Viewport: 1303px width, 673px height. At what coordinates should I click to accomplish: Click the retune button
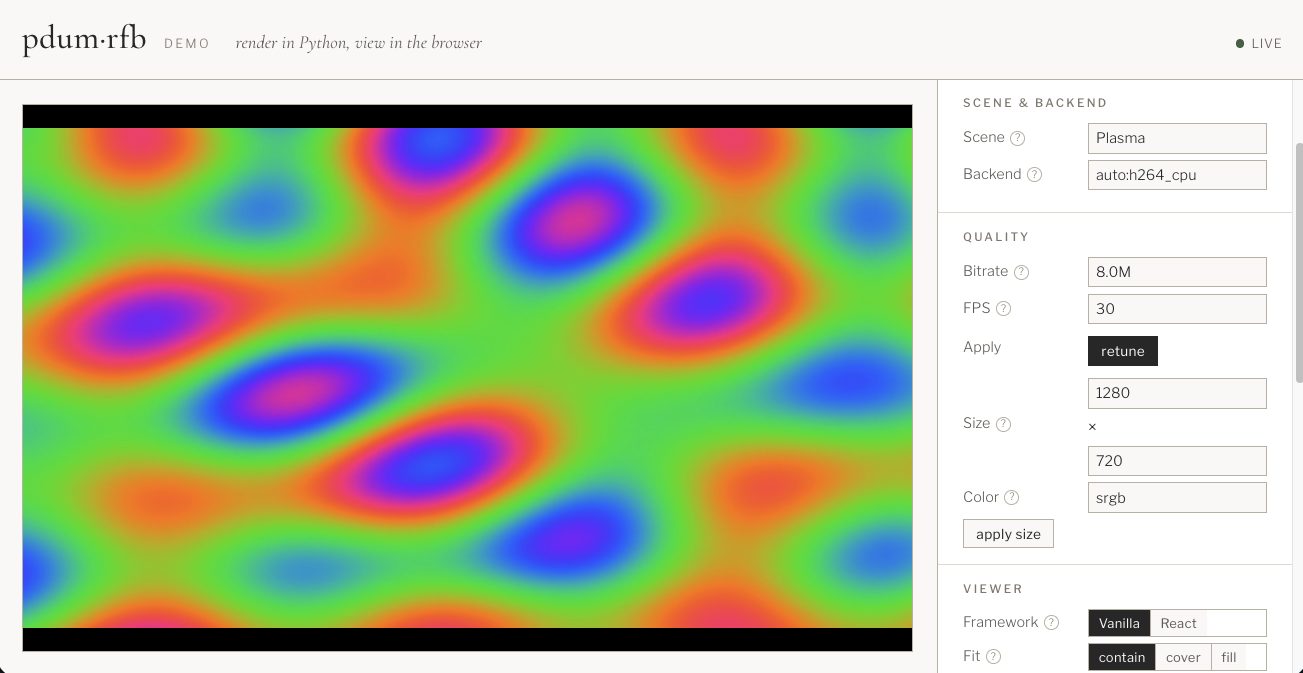tap(1123, 351)
